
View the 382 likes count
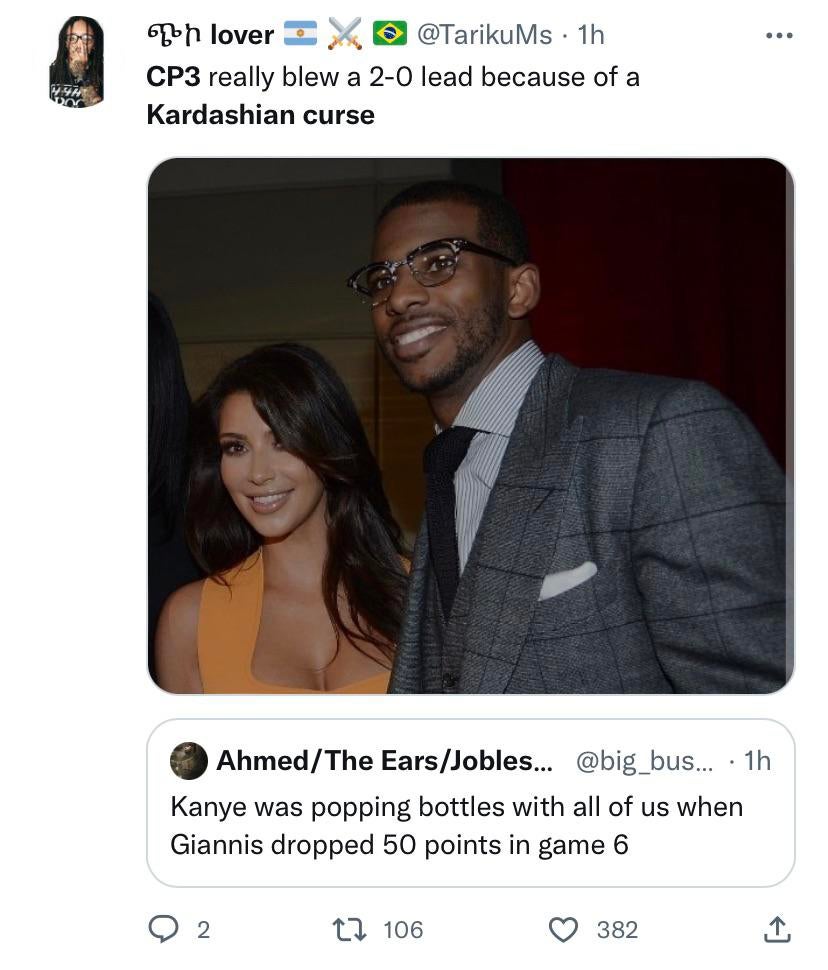(x=617, y=930)
